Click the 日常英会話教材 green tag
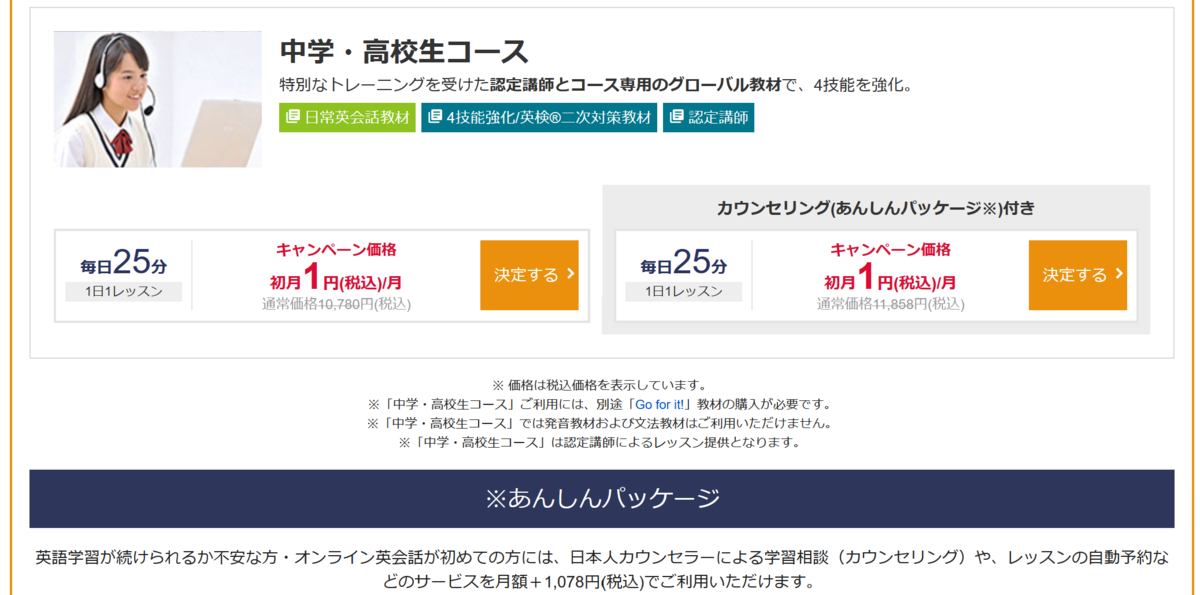Viewport: 1200px width, 595px height. [347, 117]
